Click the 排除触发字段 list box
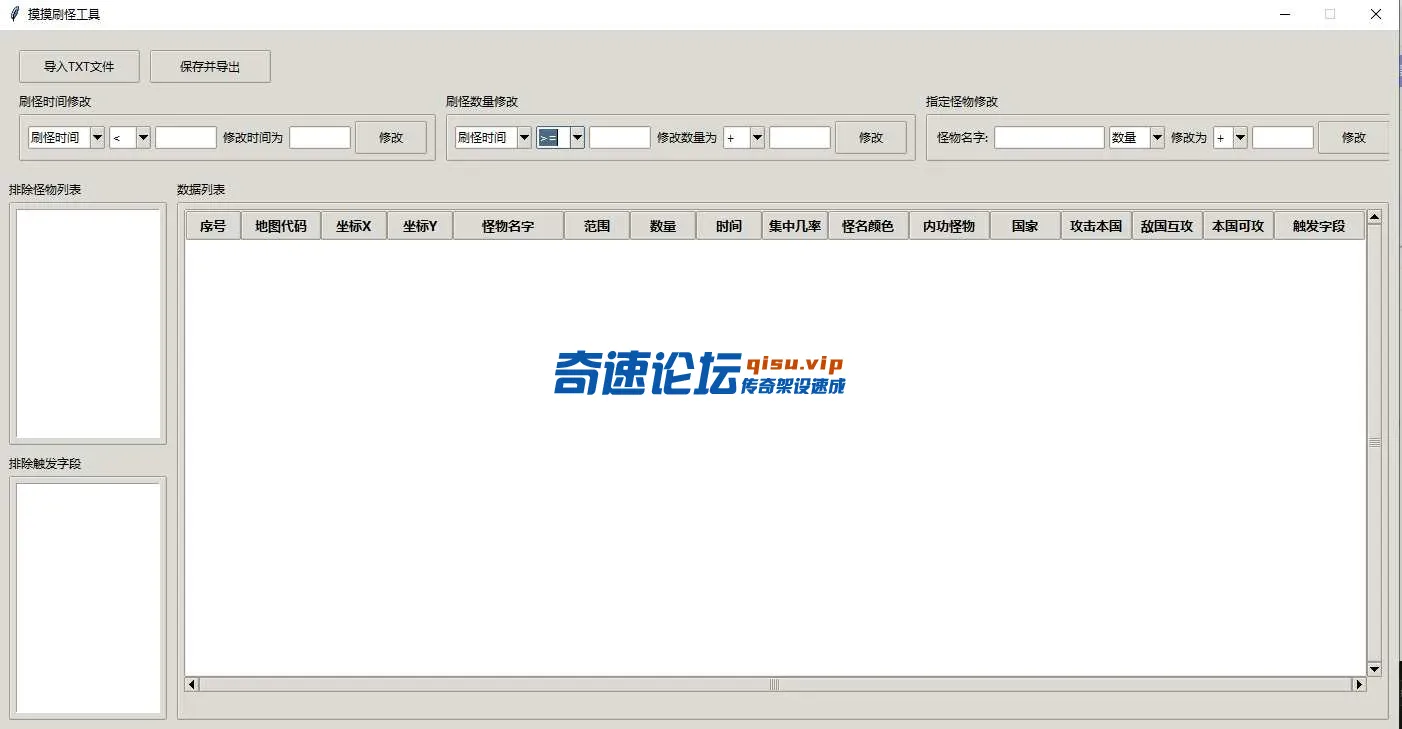 tap(88, 598)
